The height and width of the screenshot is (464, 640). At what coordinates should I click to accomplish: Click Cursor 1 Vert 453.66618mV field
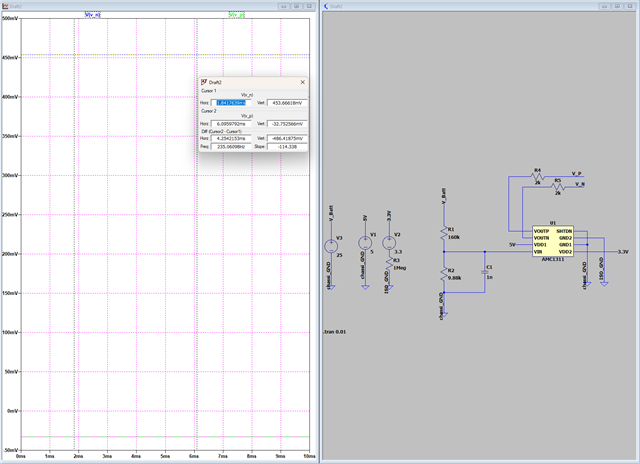click(x=287, y=103)
